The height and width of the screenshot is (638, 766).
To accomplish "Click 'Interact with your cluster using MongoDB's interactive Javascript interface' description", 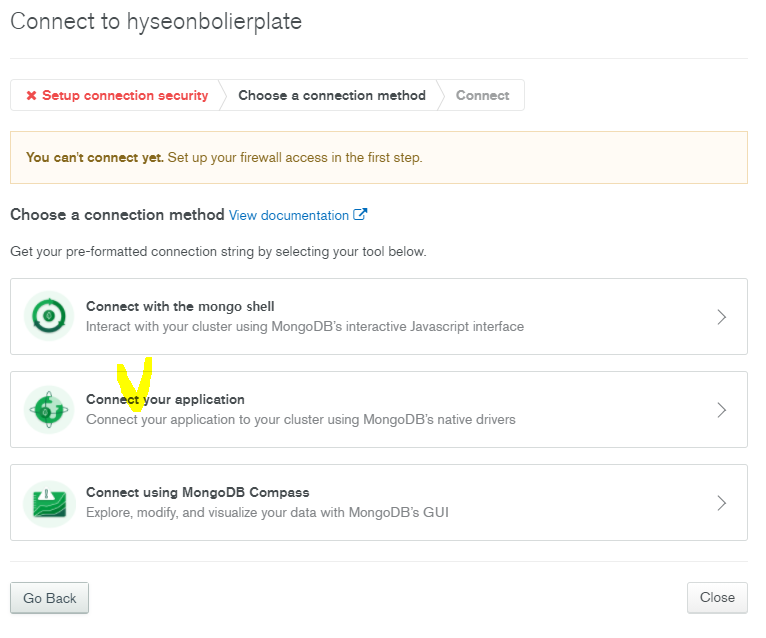I will pos(305,326).
